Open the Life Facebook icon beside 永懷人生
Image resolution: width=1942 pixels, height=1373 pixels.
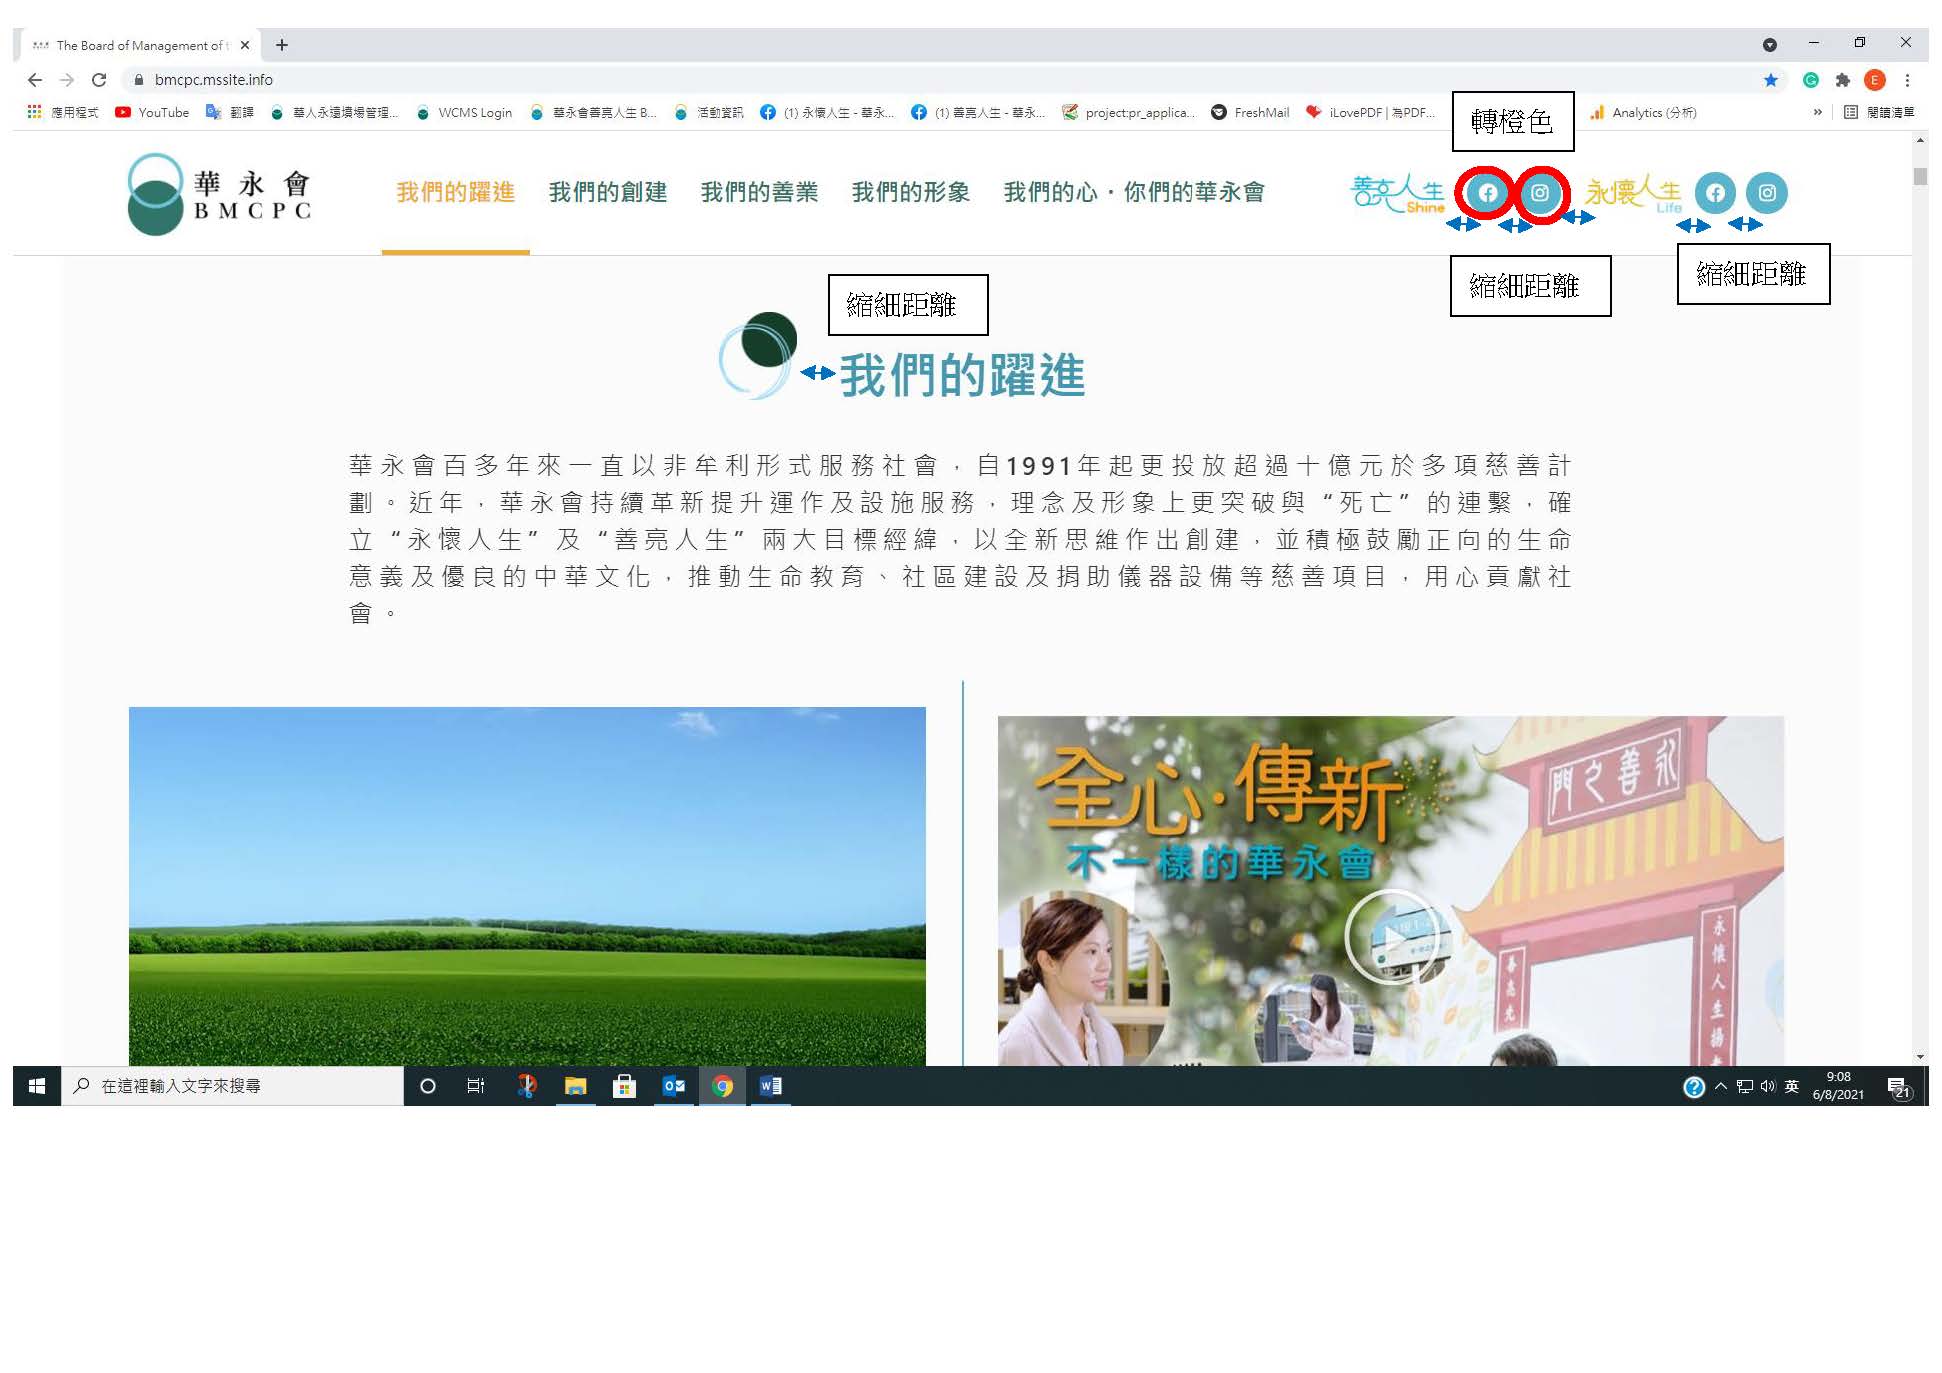pos(1715,193)
